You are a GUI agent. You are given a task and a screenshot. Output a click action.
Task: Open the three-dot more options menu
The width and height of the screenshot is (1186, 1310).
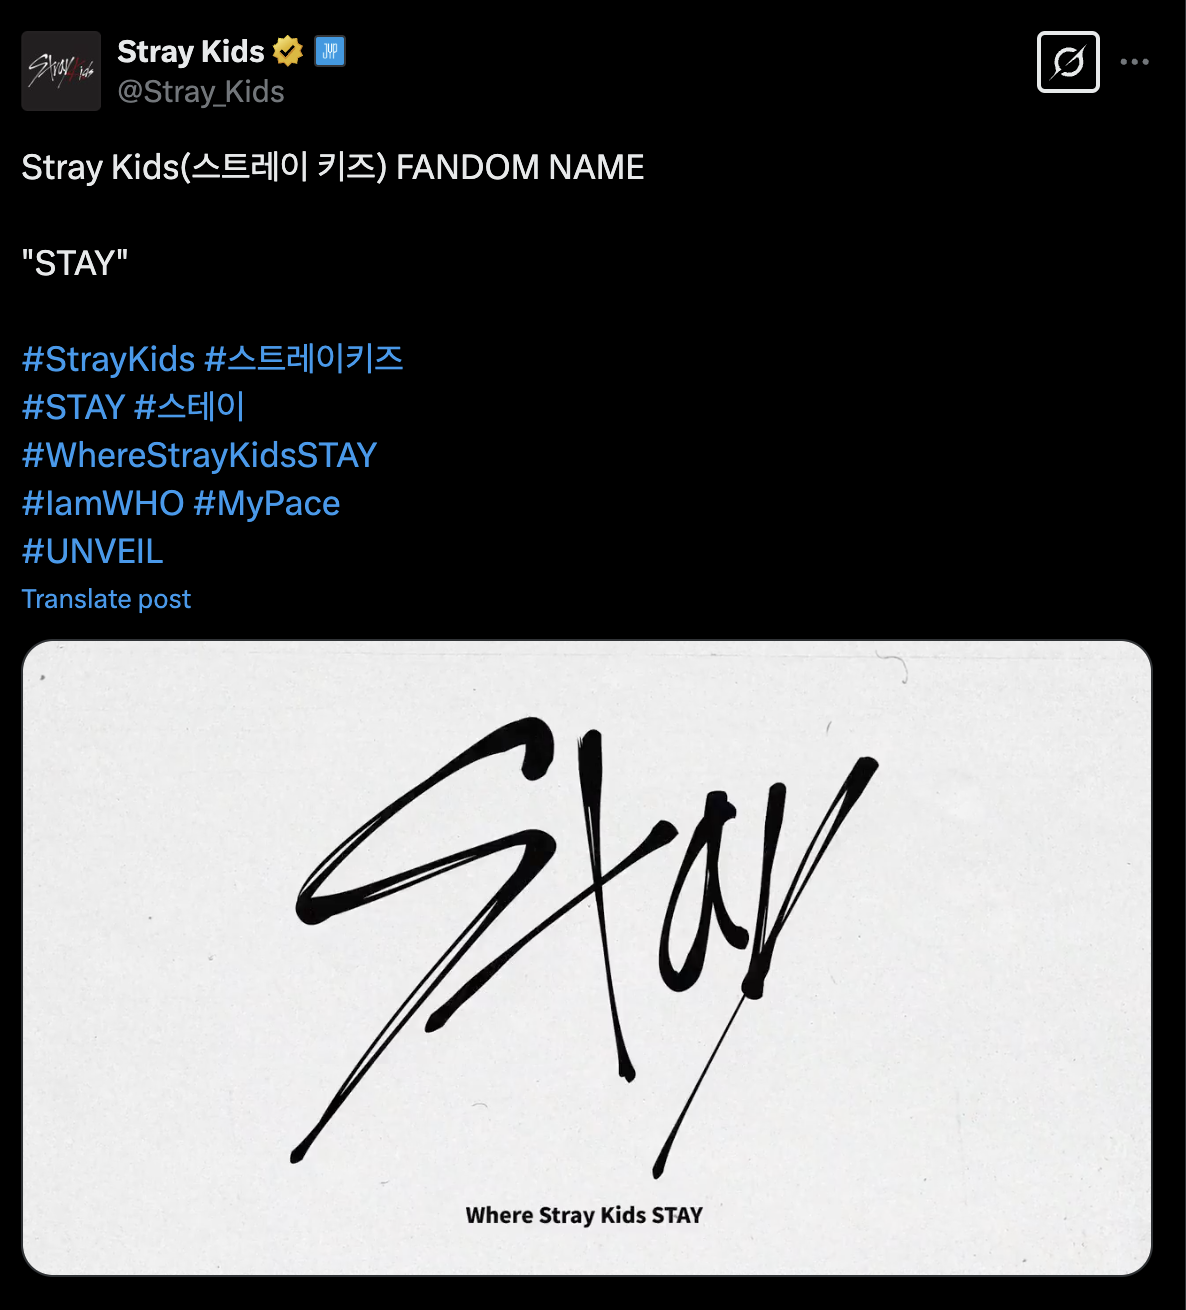point(1135,62)
